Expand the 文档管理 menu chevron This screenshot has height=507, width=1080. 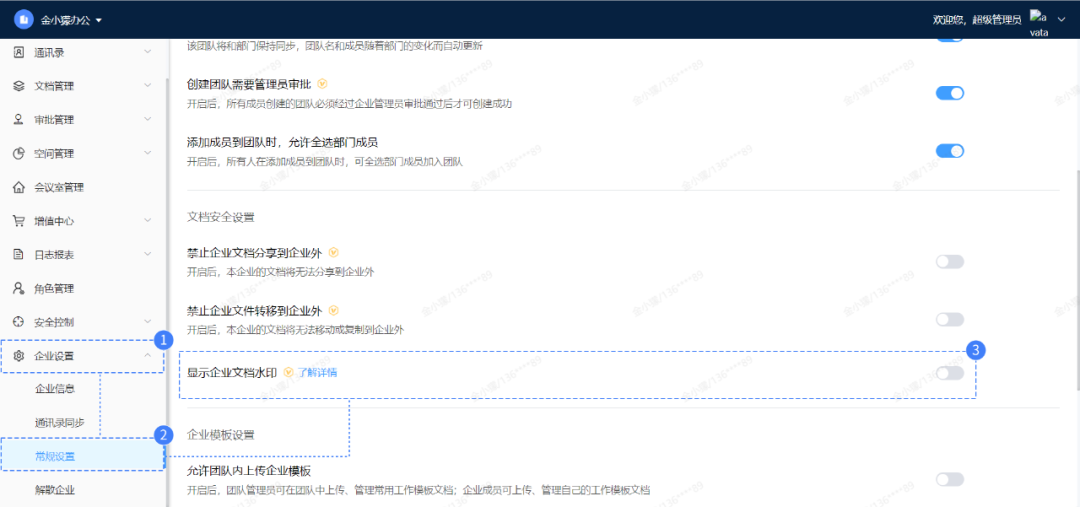[x=147, y=86]
